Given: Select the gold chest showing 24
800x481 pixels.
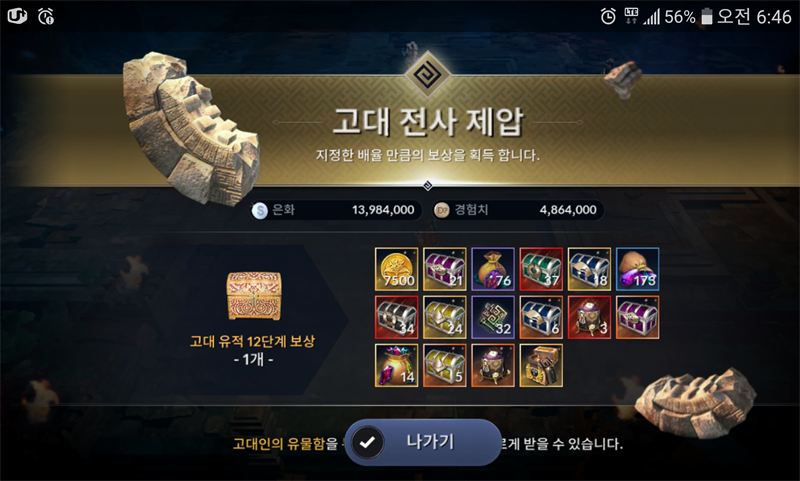Looking at the screenshot, I should (445, 317).
